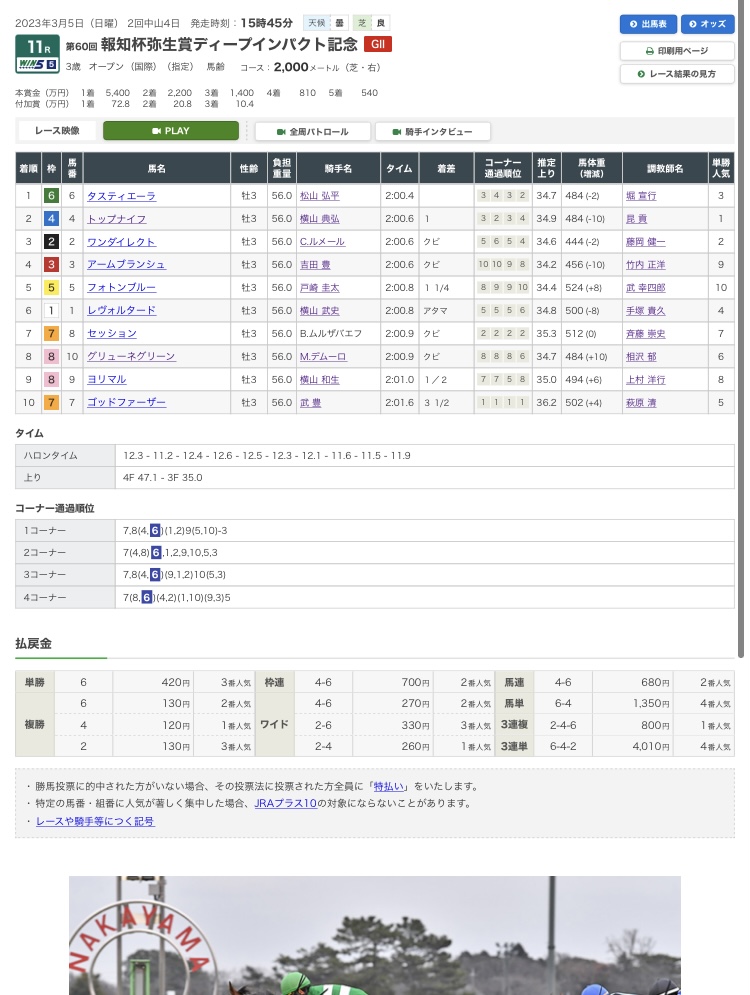
Task: Open jockey M.デムーロ profile
Action: tap(323, 357)
